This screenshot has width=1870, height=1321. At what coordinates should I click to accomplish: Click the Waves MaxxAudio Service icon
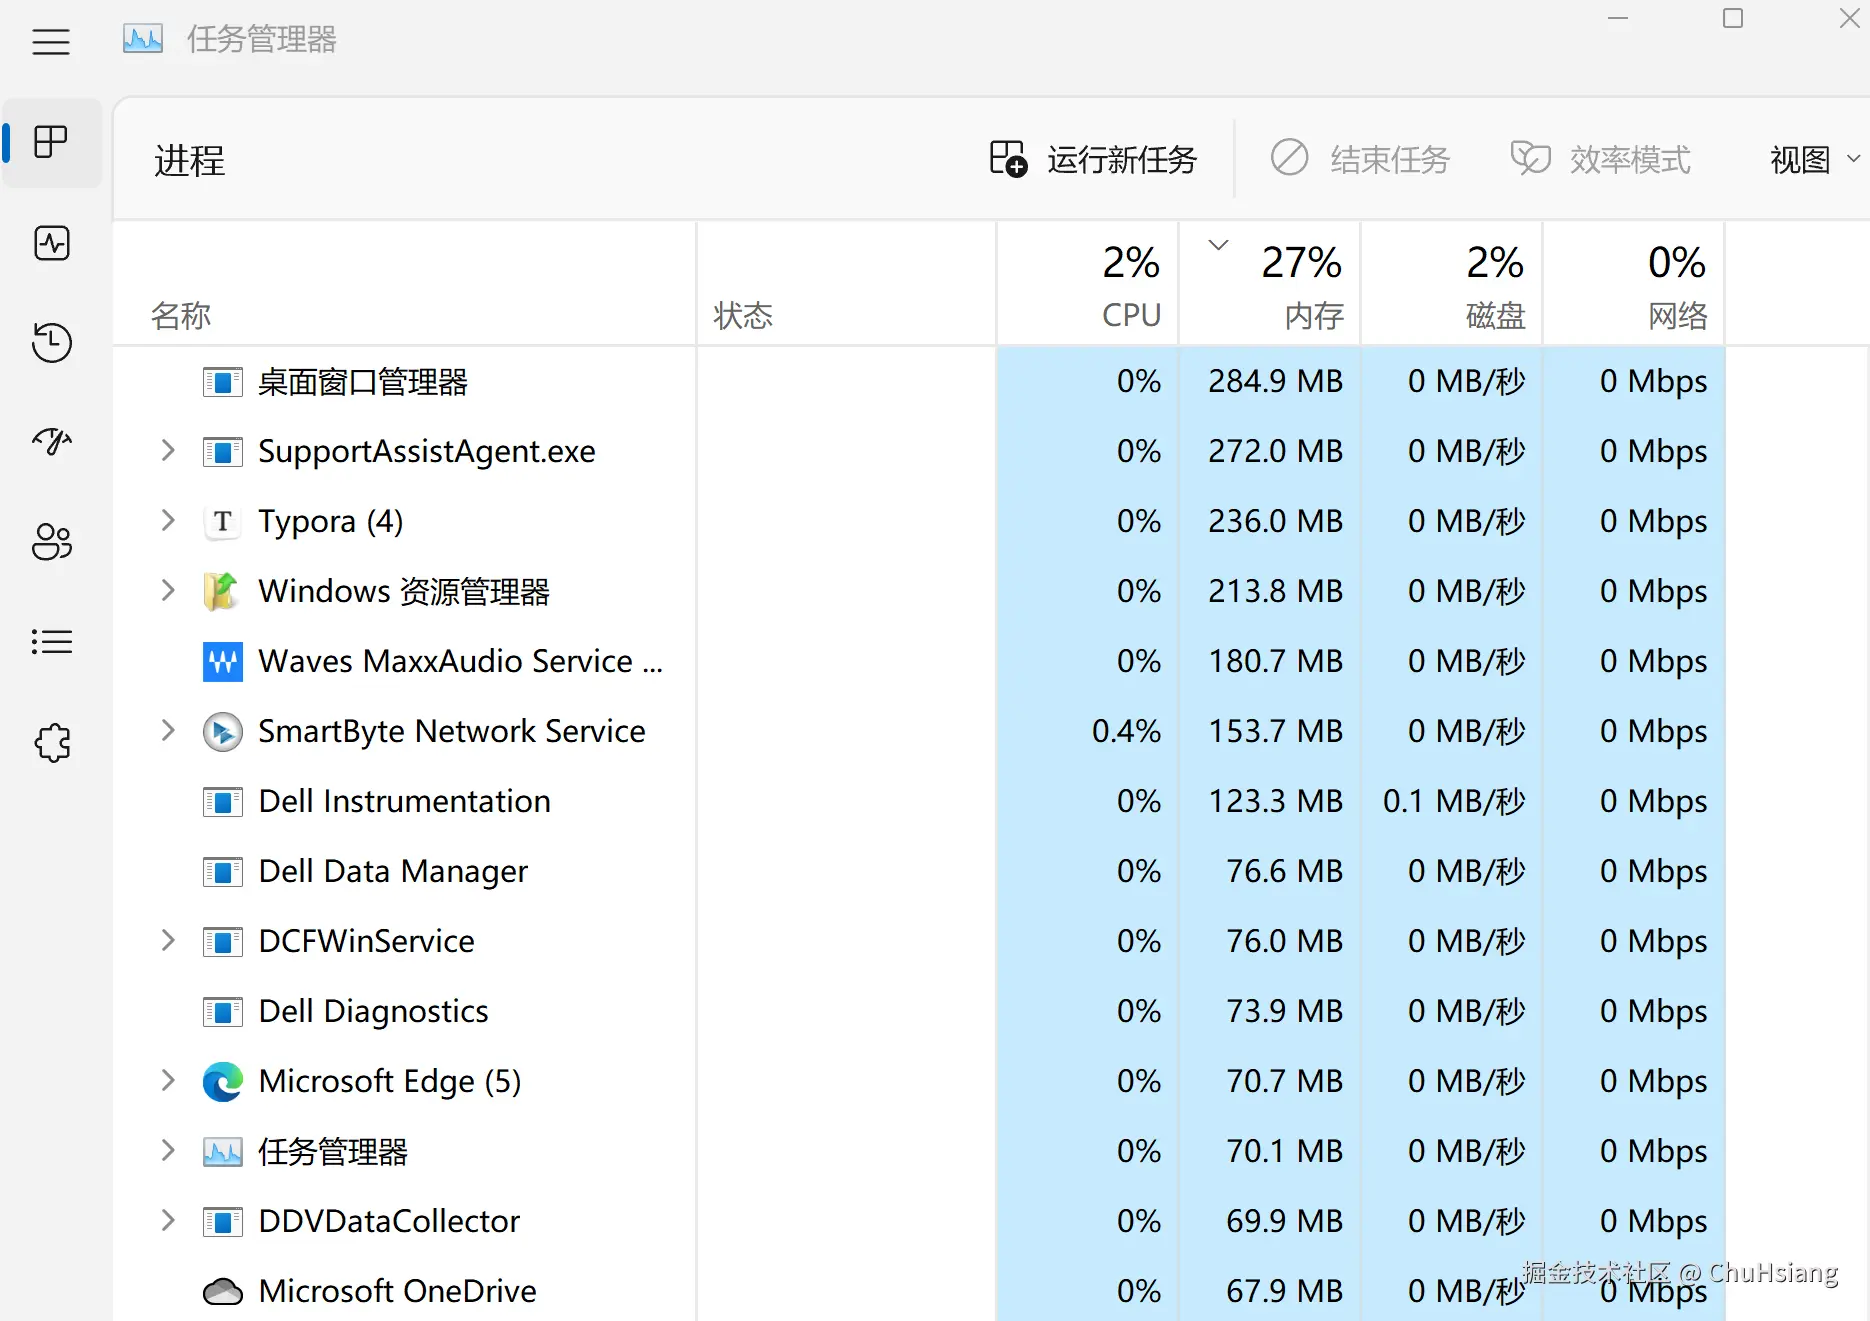pyautogui.click(x=222, y=661)
